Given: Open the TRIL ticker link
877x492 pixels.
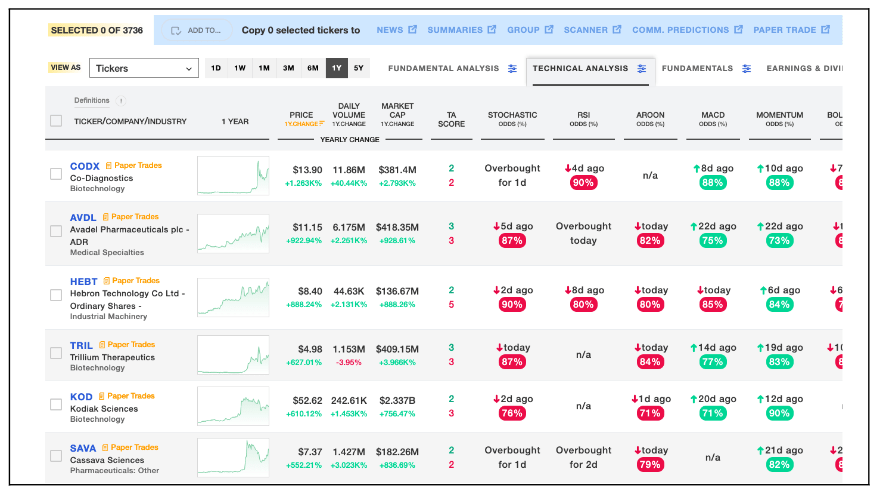Looking at the screenshot, I should (81, 345).
